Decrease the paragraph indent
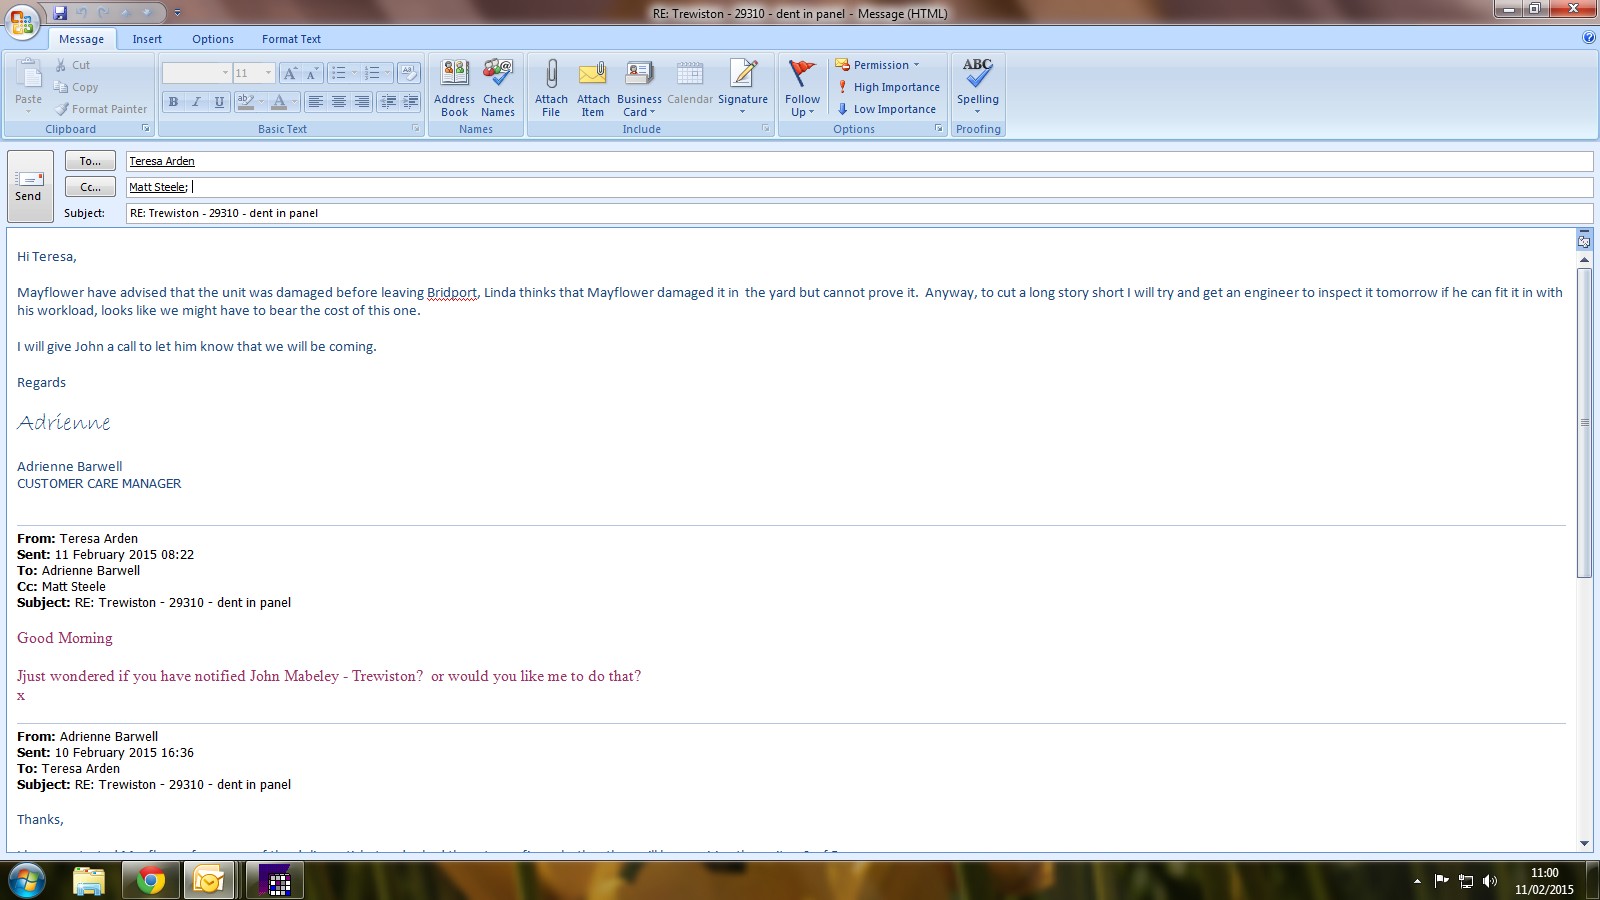 [388, 102]
